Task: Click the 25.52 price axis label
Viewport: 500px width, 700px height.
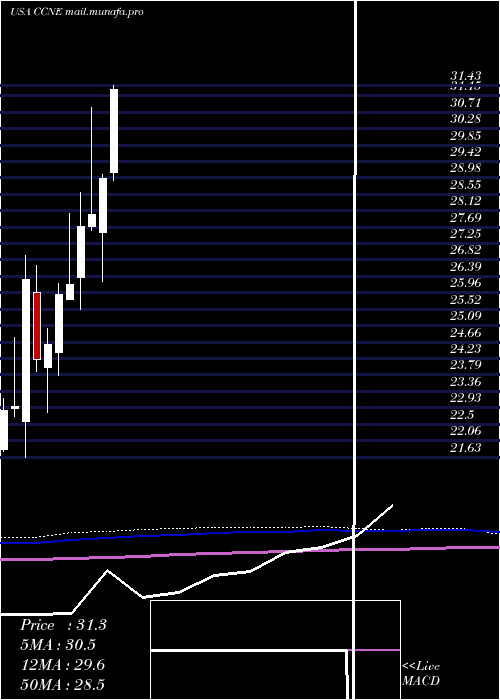Action: tap(466, 300)
